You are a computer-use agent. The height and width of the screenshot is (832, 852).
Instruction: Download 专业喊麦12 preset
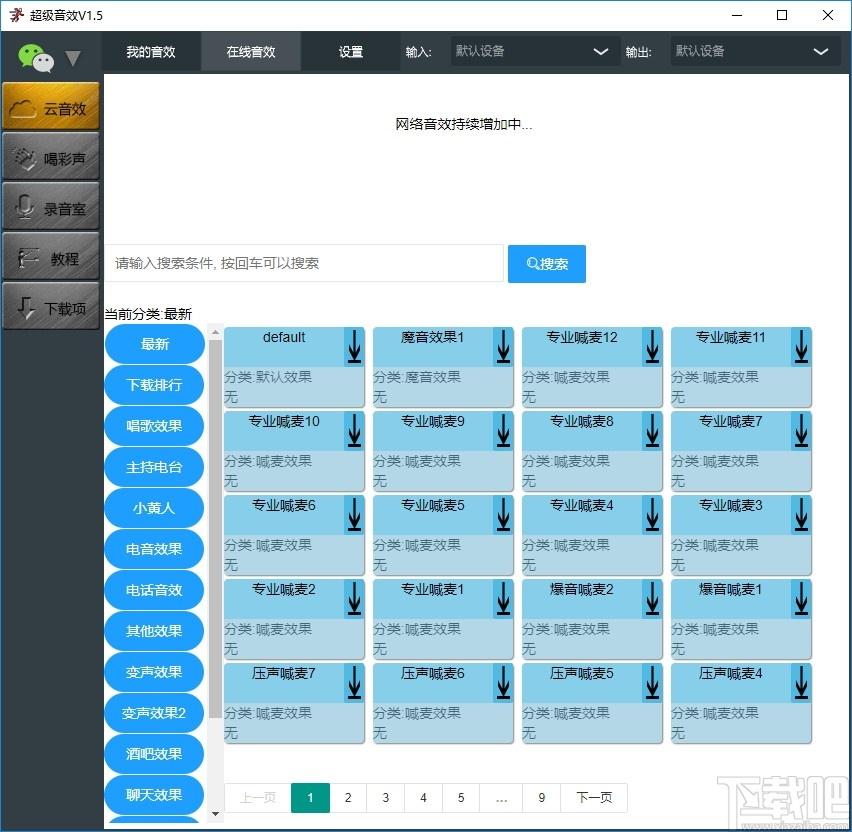(x=652, y=347)
